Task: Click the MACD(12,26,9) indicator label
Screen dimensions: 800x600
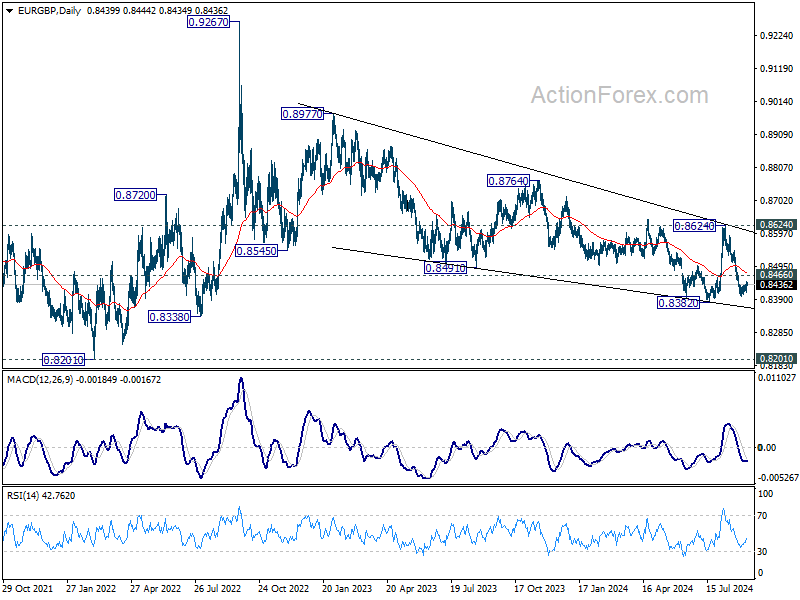Action: click(x=41, y=380)
